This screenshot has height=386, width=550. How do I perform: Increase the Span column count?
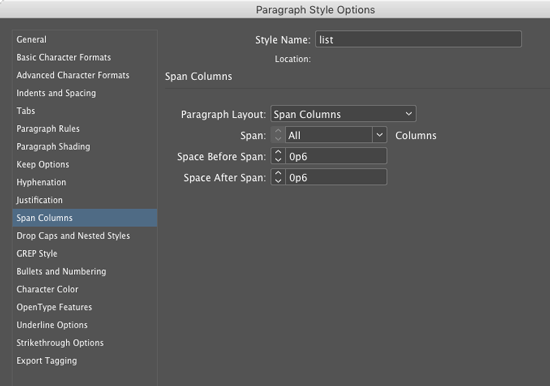(278, 131)
